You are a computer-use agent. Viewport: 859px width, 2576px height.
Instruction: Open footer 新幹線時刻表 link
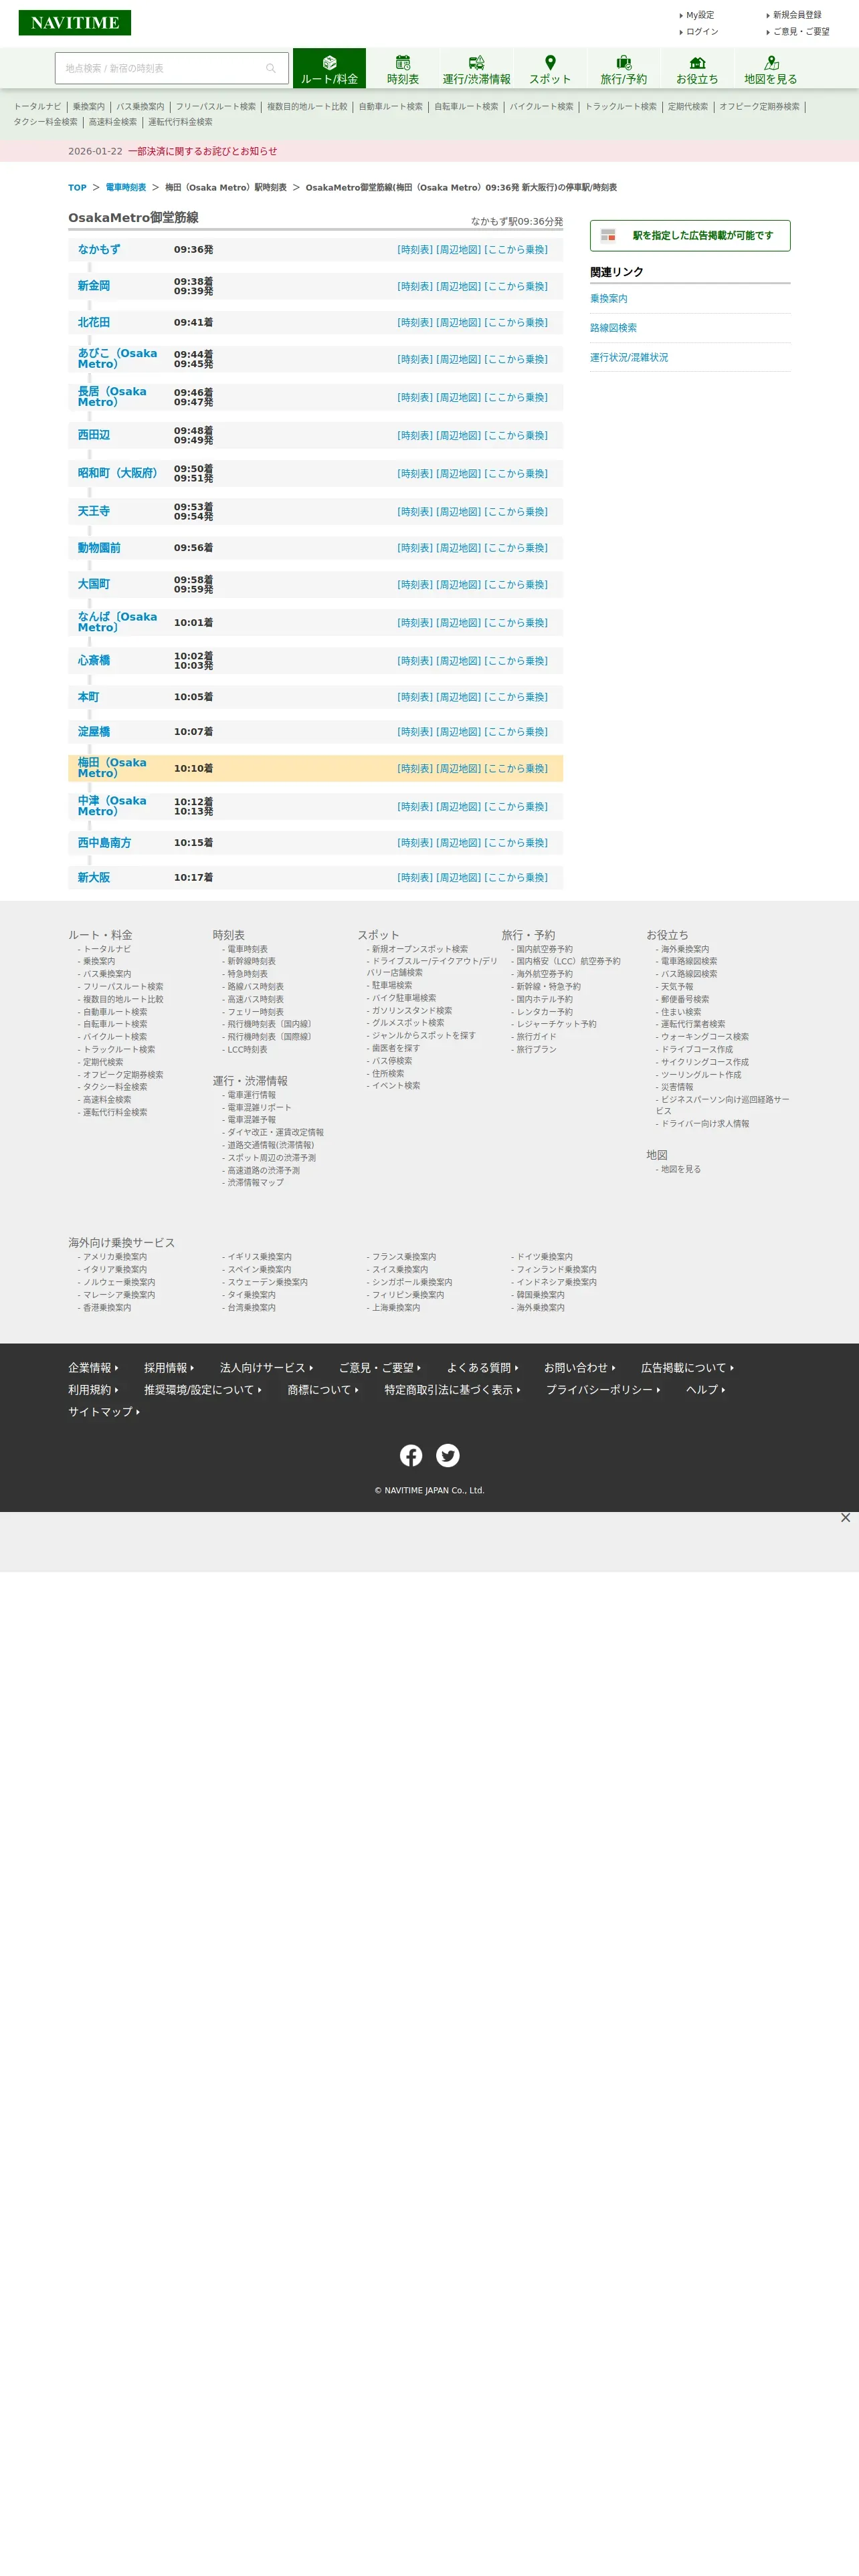[x=251, y=962]
